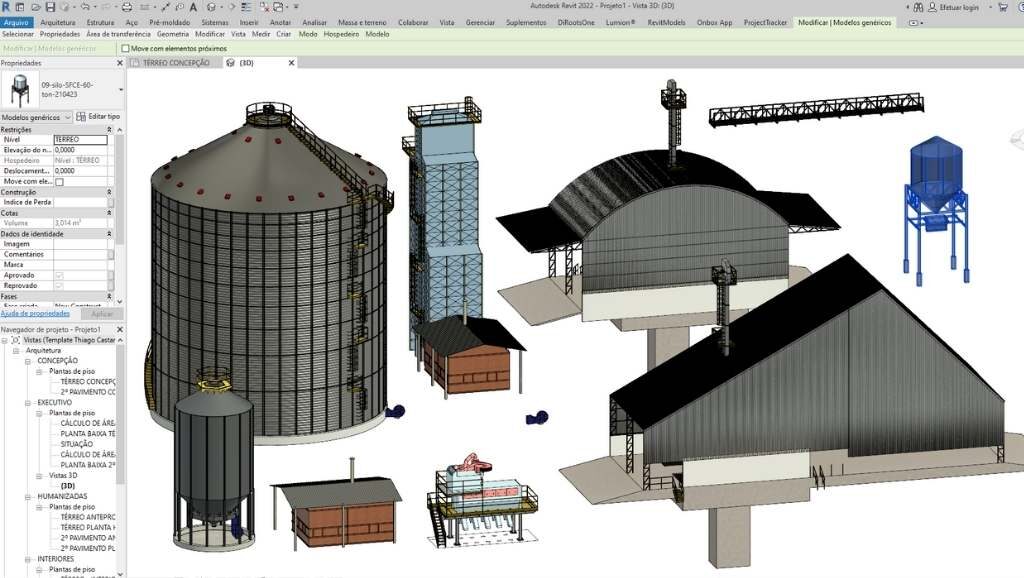Click the 'Ajuda de propriedades' link
This screenshot has width=1024, height=578.
tap(35, 313)
